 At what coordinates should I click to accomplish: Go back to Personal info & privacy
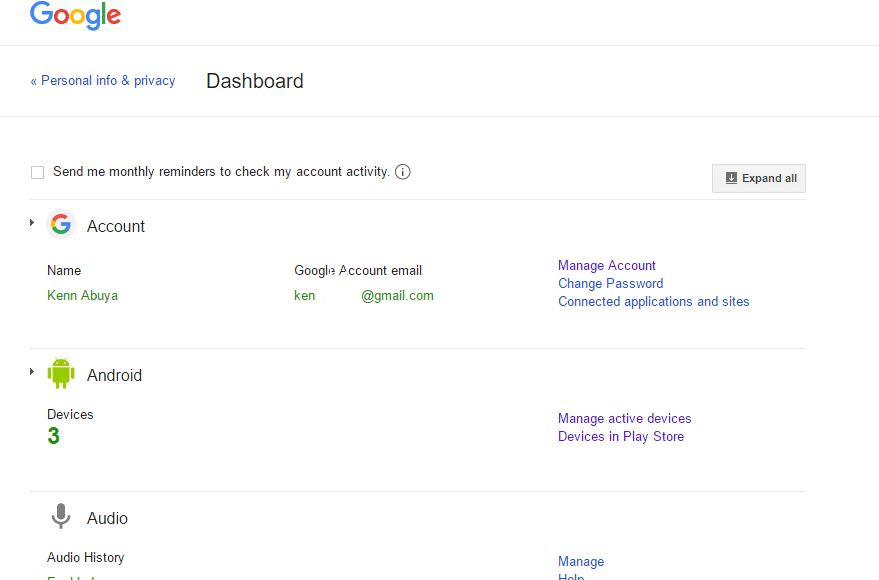[103, 81]
